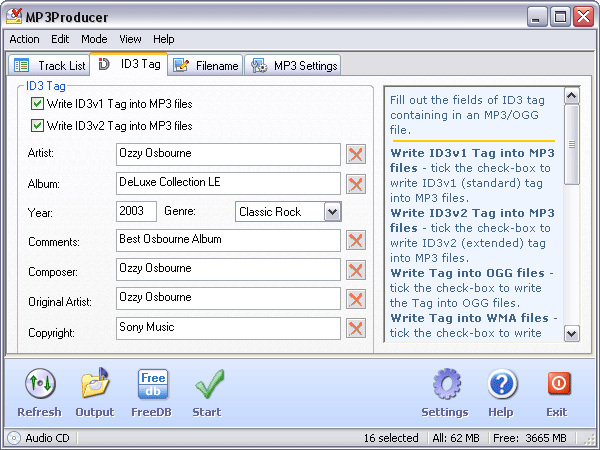The height and width of the screenshot is (450, 600).
Task: Click the MP3Producer title bar app icon
Action: 14,16
